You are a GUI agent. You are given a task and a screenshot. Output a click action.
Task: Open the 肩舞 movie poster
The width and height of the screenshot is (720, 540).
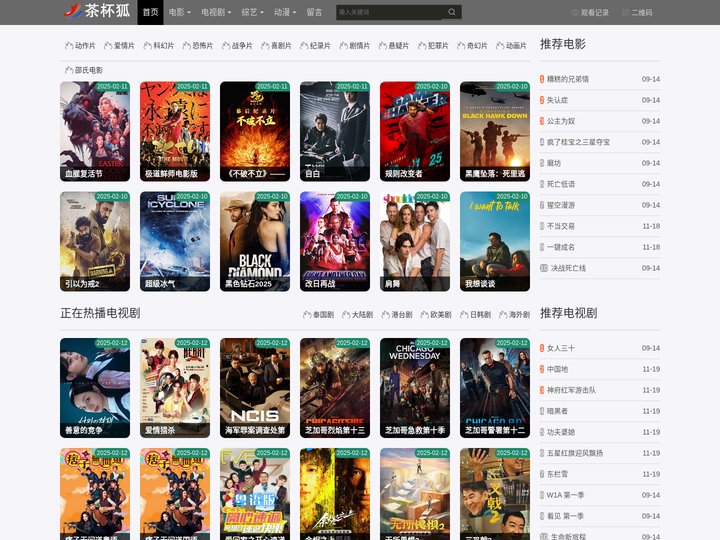point(415,242)
